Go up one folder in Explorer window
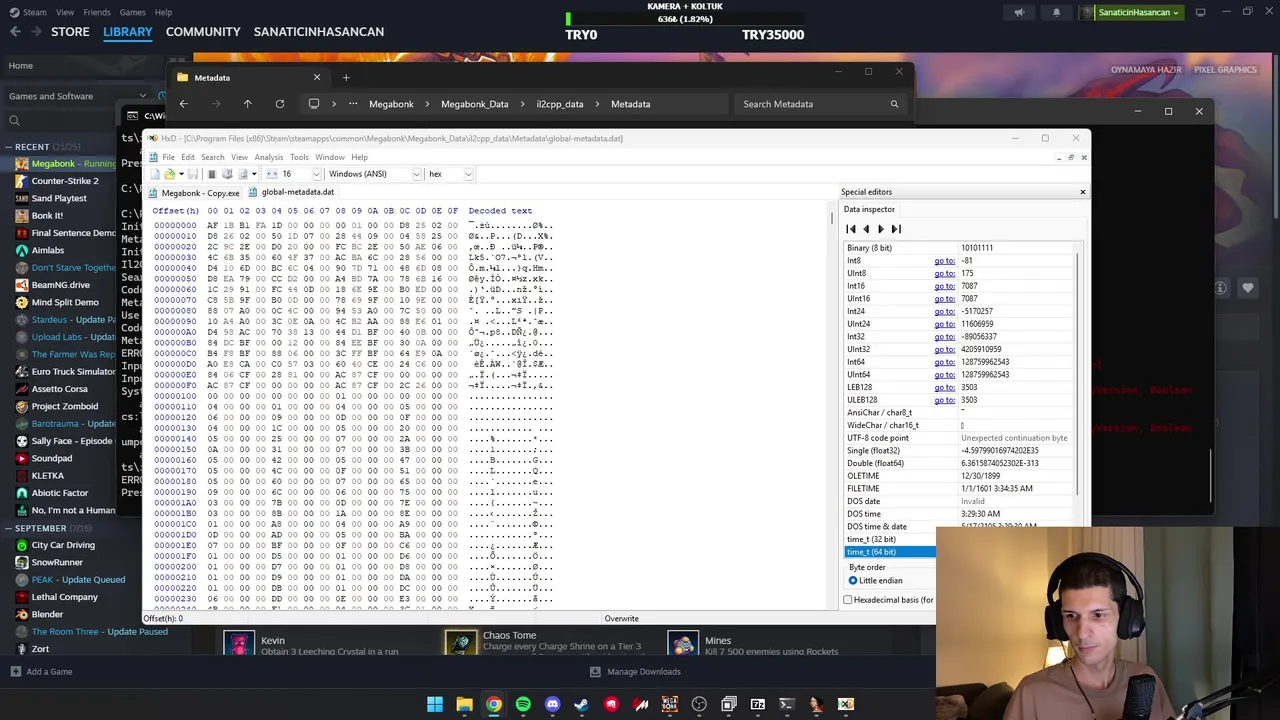Screen dimensions: 1280x720 pyautogui.click(x=247, y=104)
